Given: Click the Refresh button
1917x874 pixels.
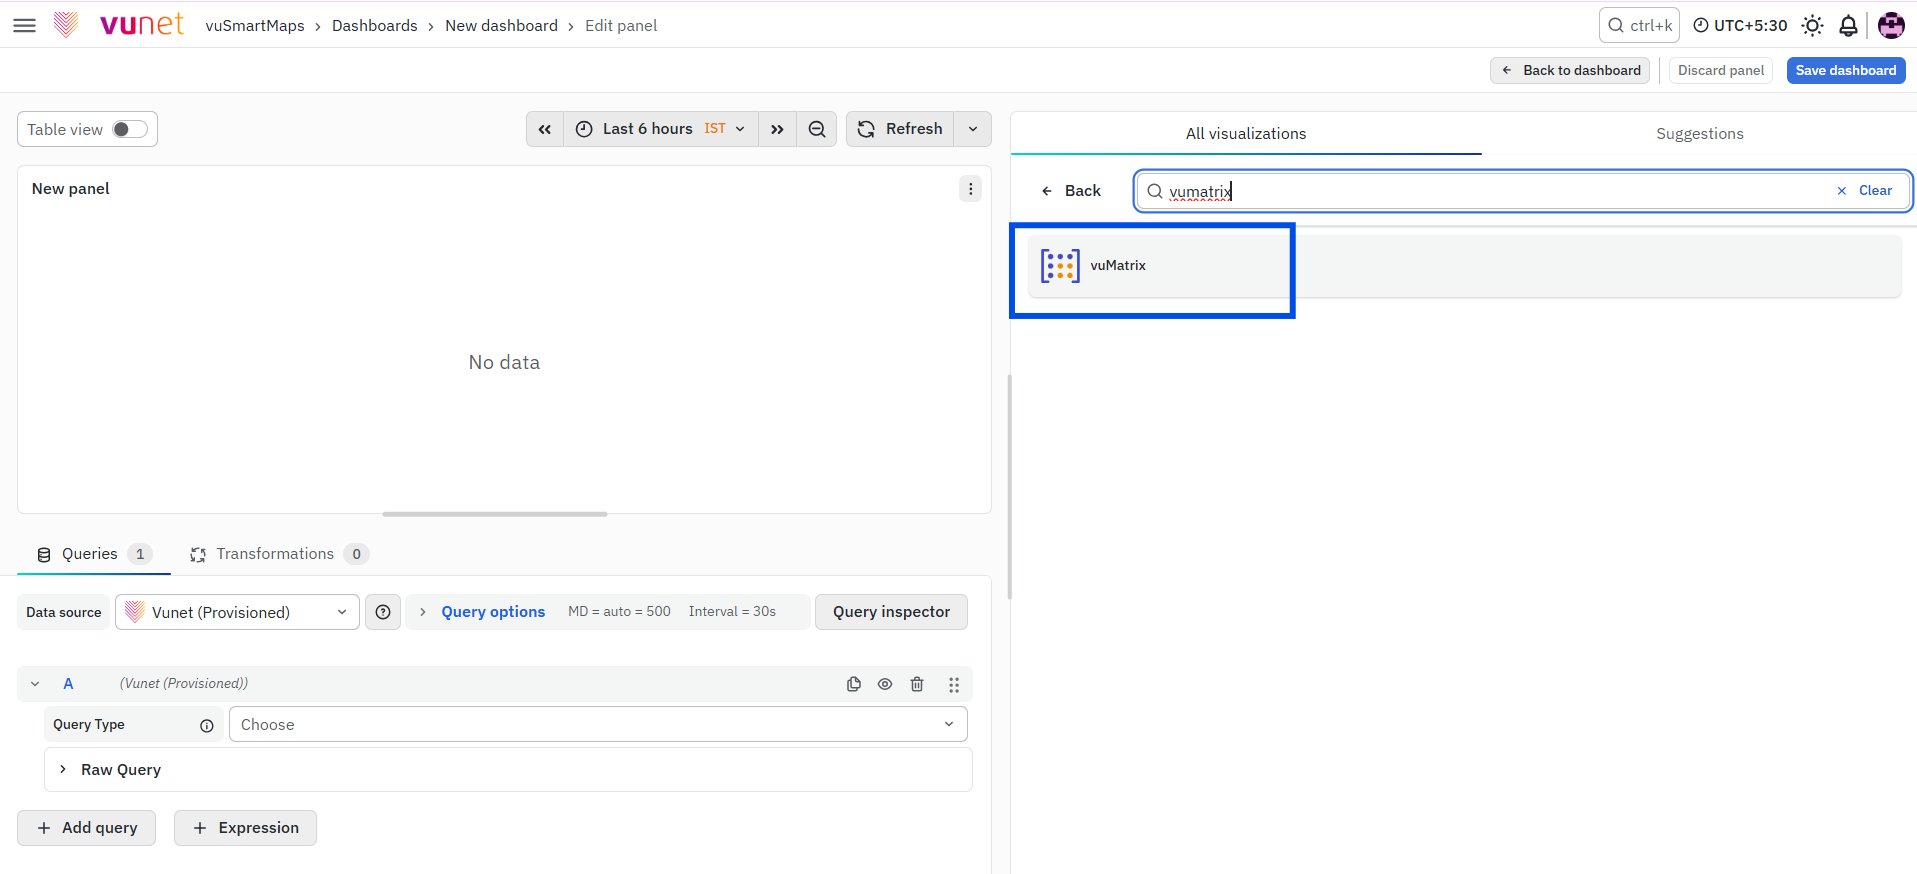Looking at the screenshot, I should tap(900, 129).
